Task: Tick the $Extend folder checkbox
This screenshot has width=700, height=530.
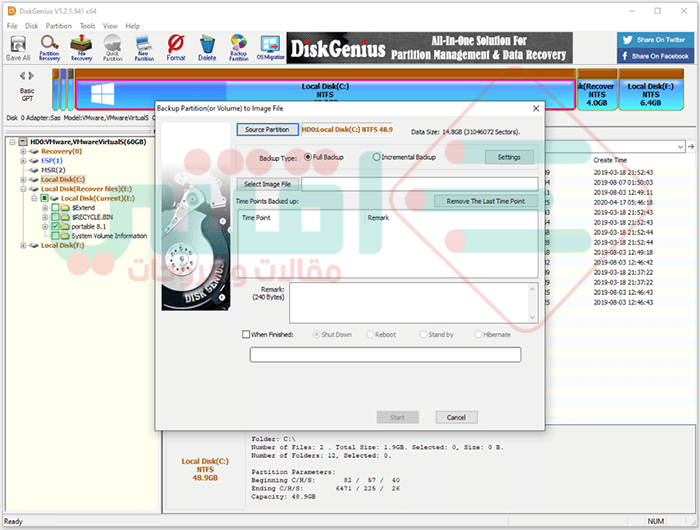Action: tap(55, 208)
